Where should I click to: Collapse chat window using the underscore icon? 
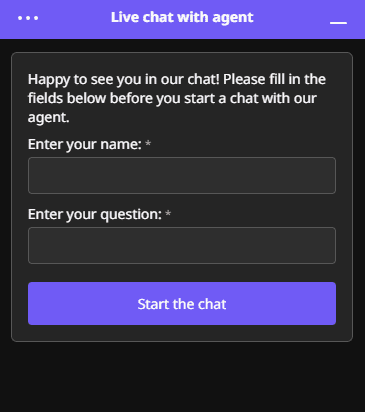(338, 22)
